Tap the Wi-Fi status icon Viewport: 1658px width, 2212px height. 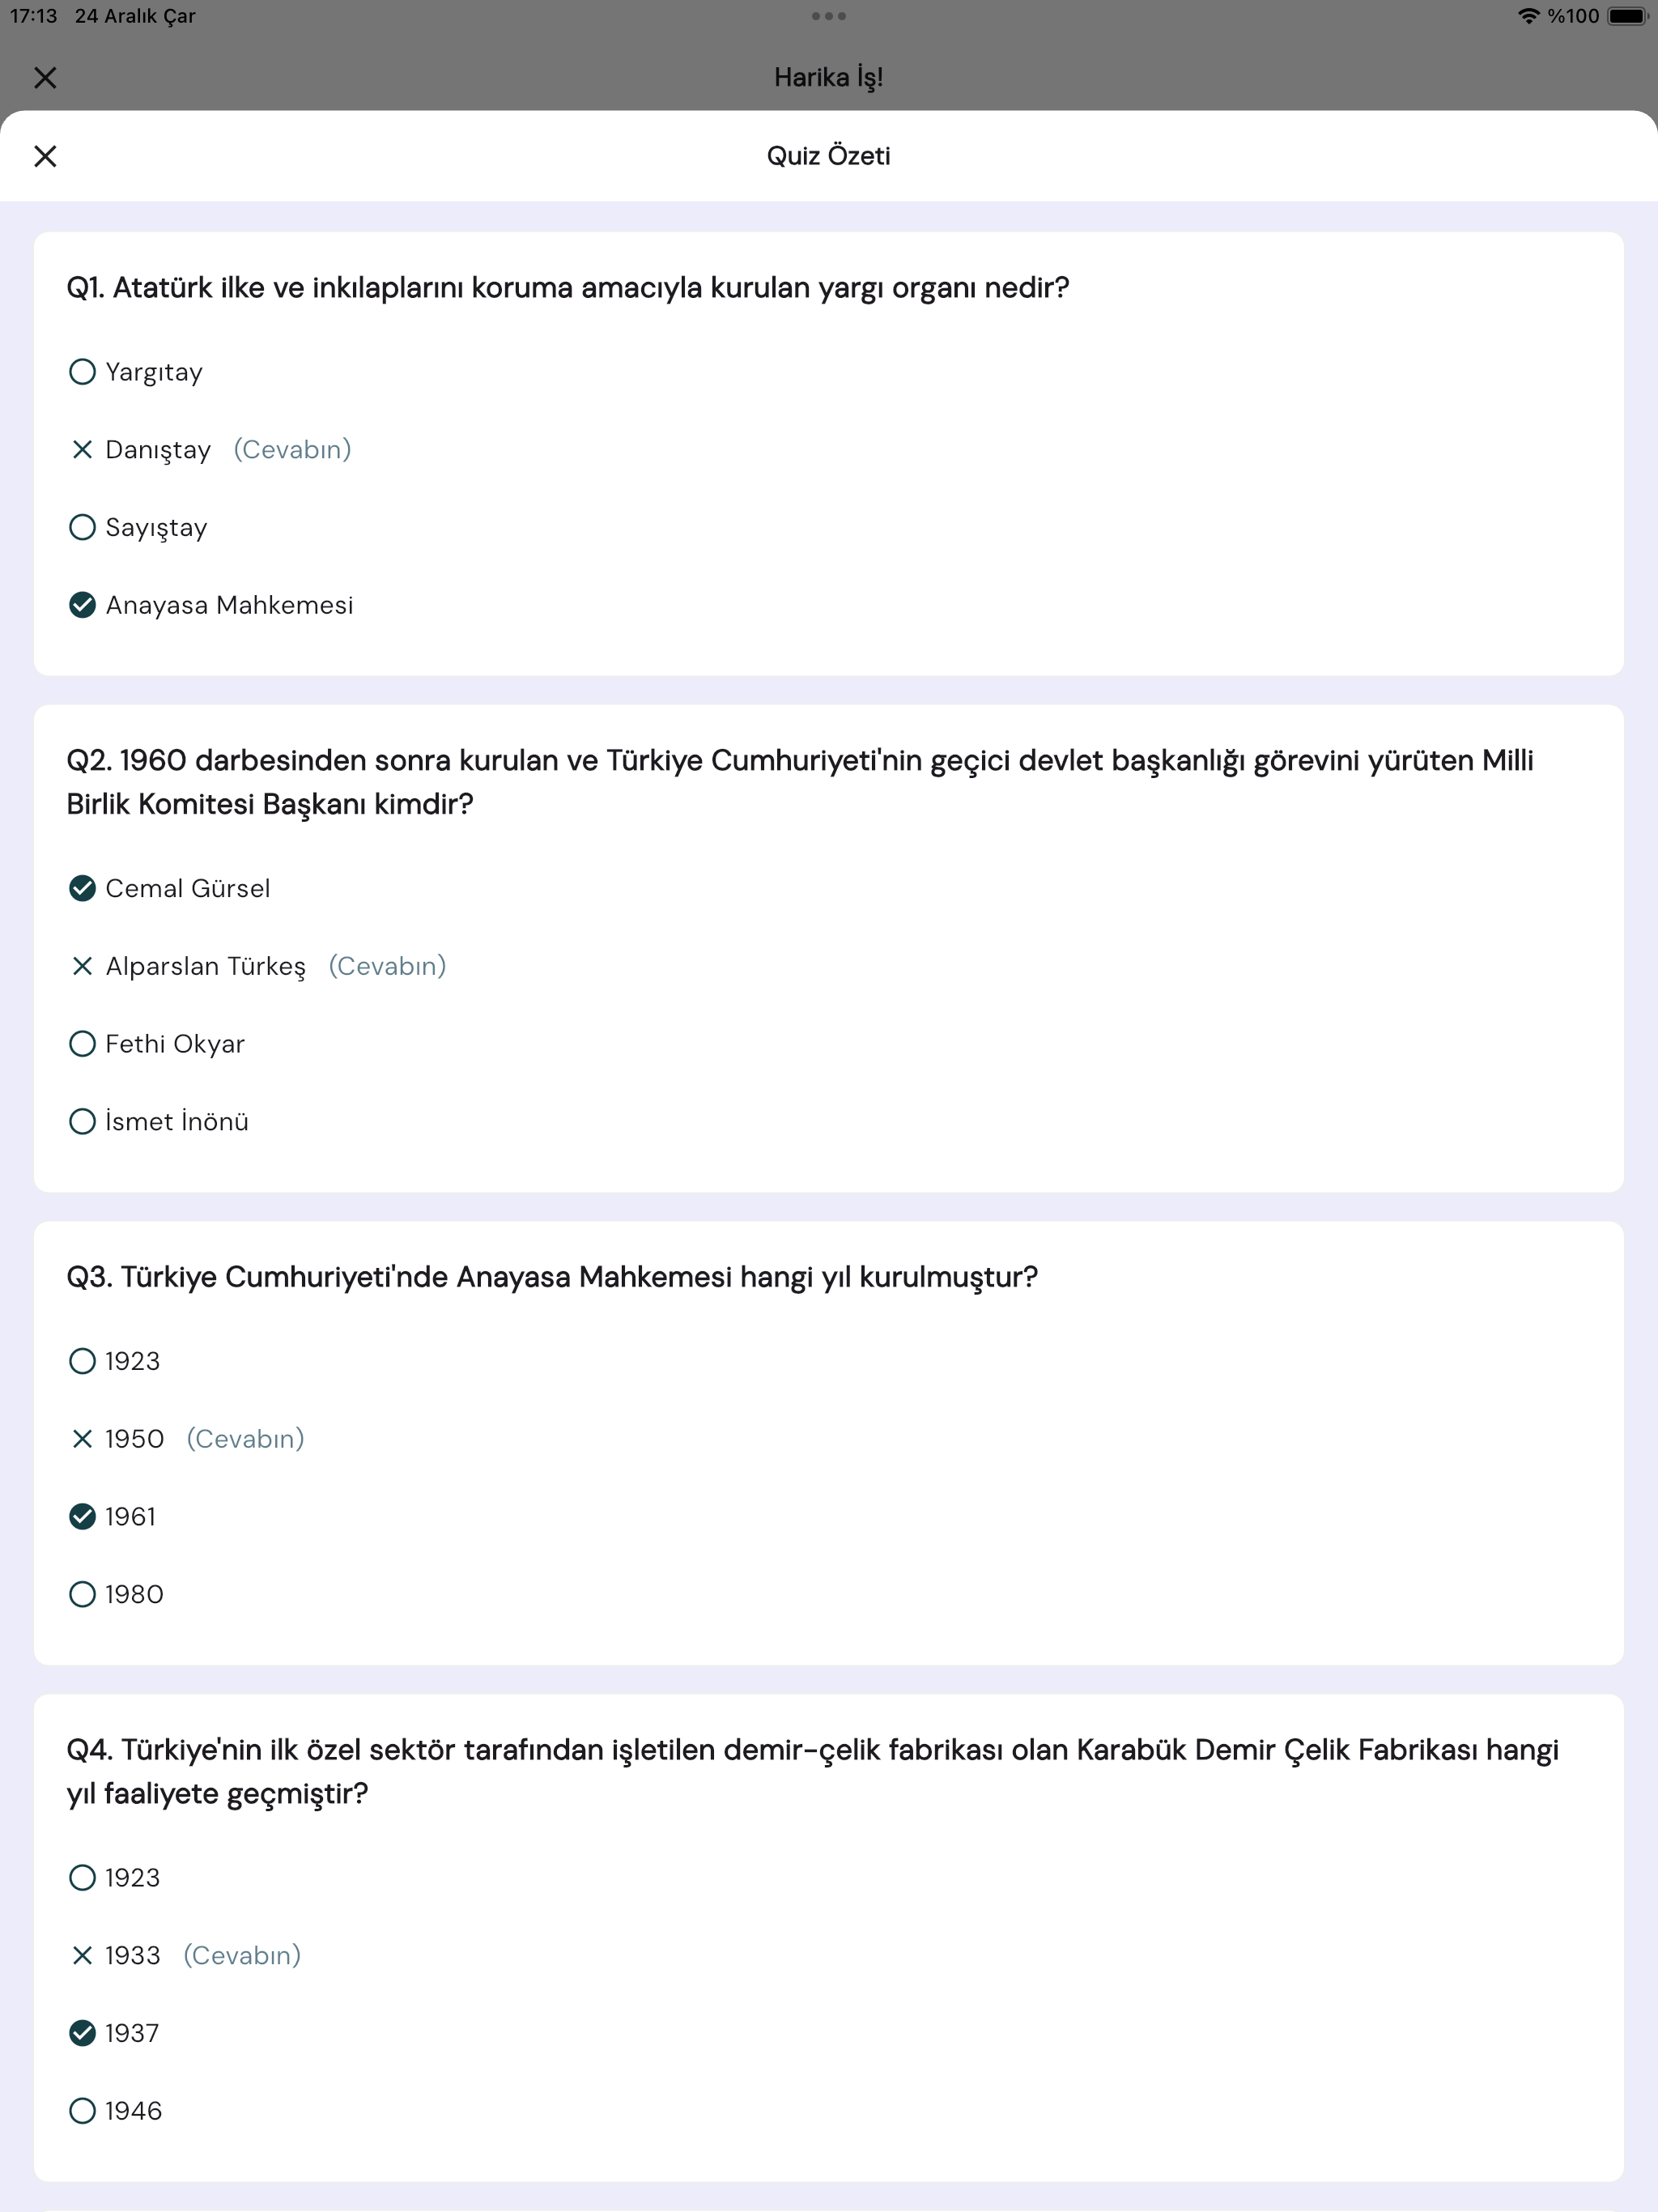click(x=1527, y=16)
